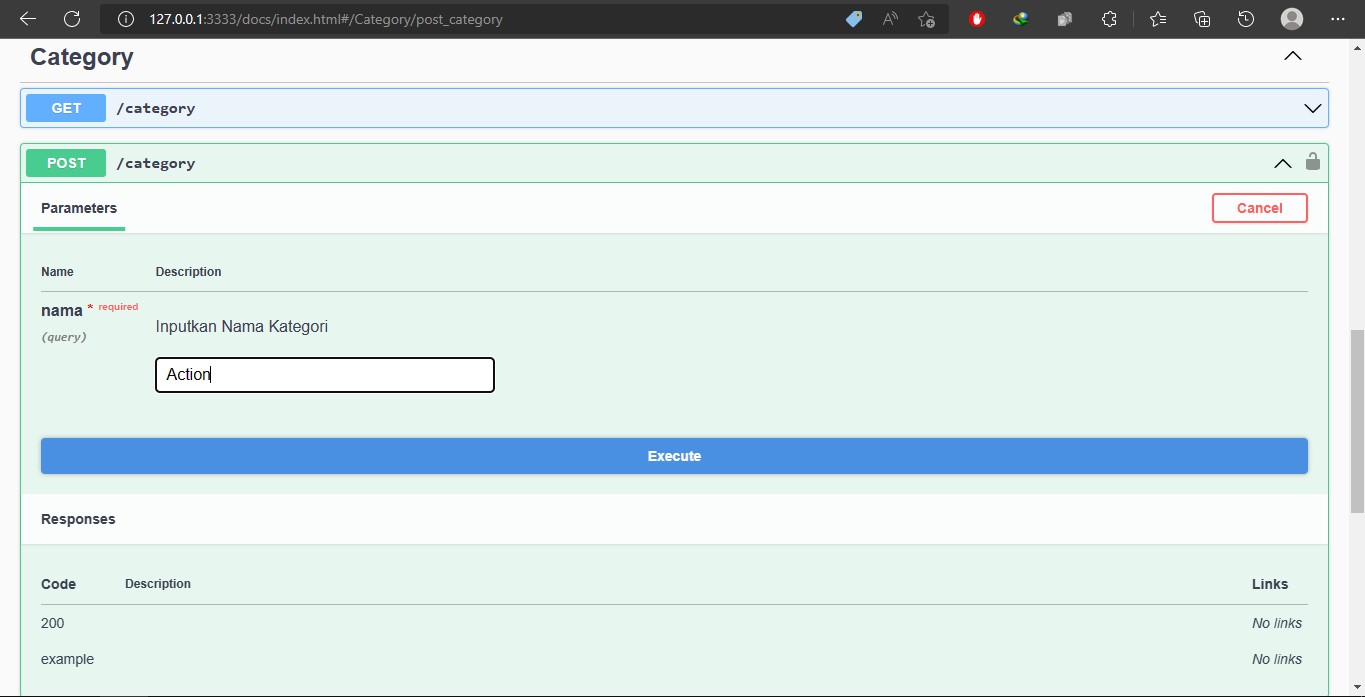Click the browser back arrow
The image size is (1365, 697).
(28, 19)
